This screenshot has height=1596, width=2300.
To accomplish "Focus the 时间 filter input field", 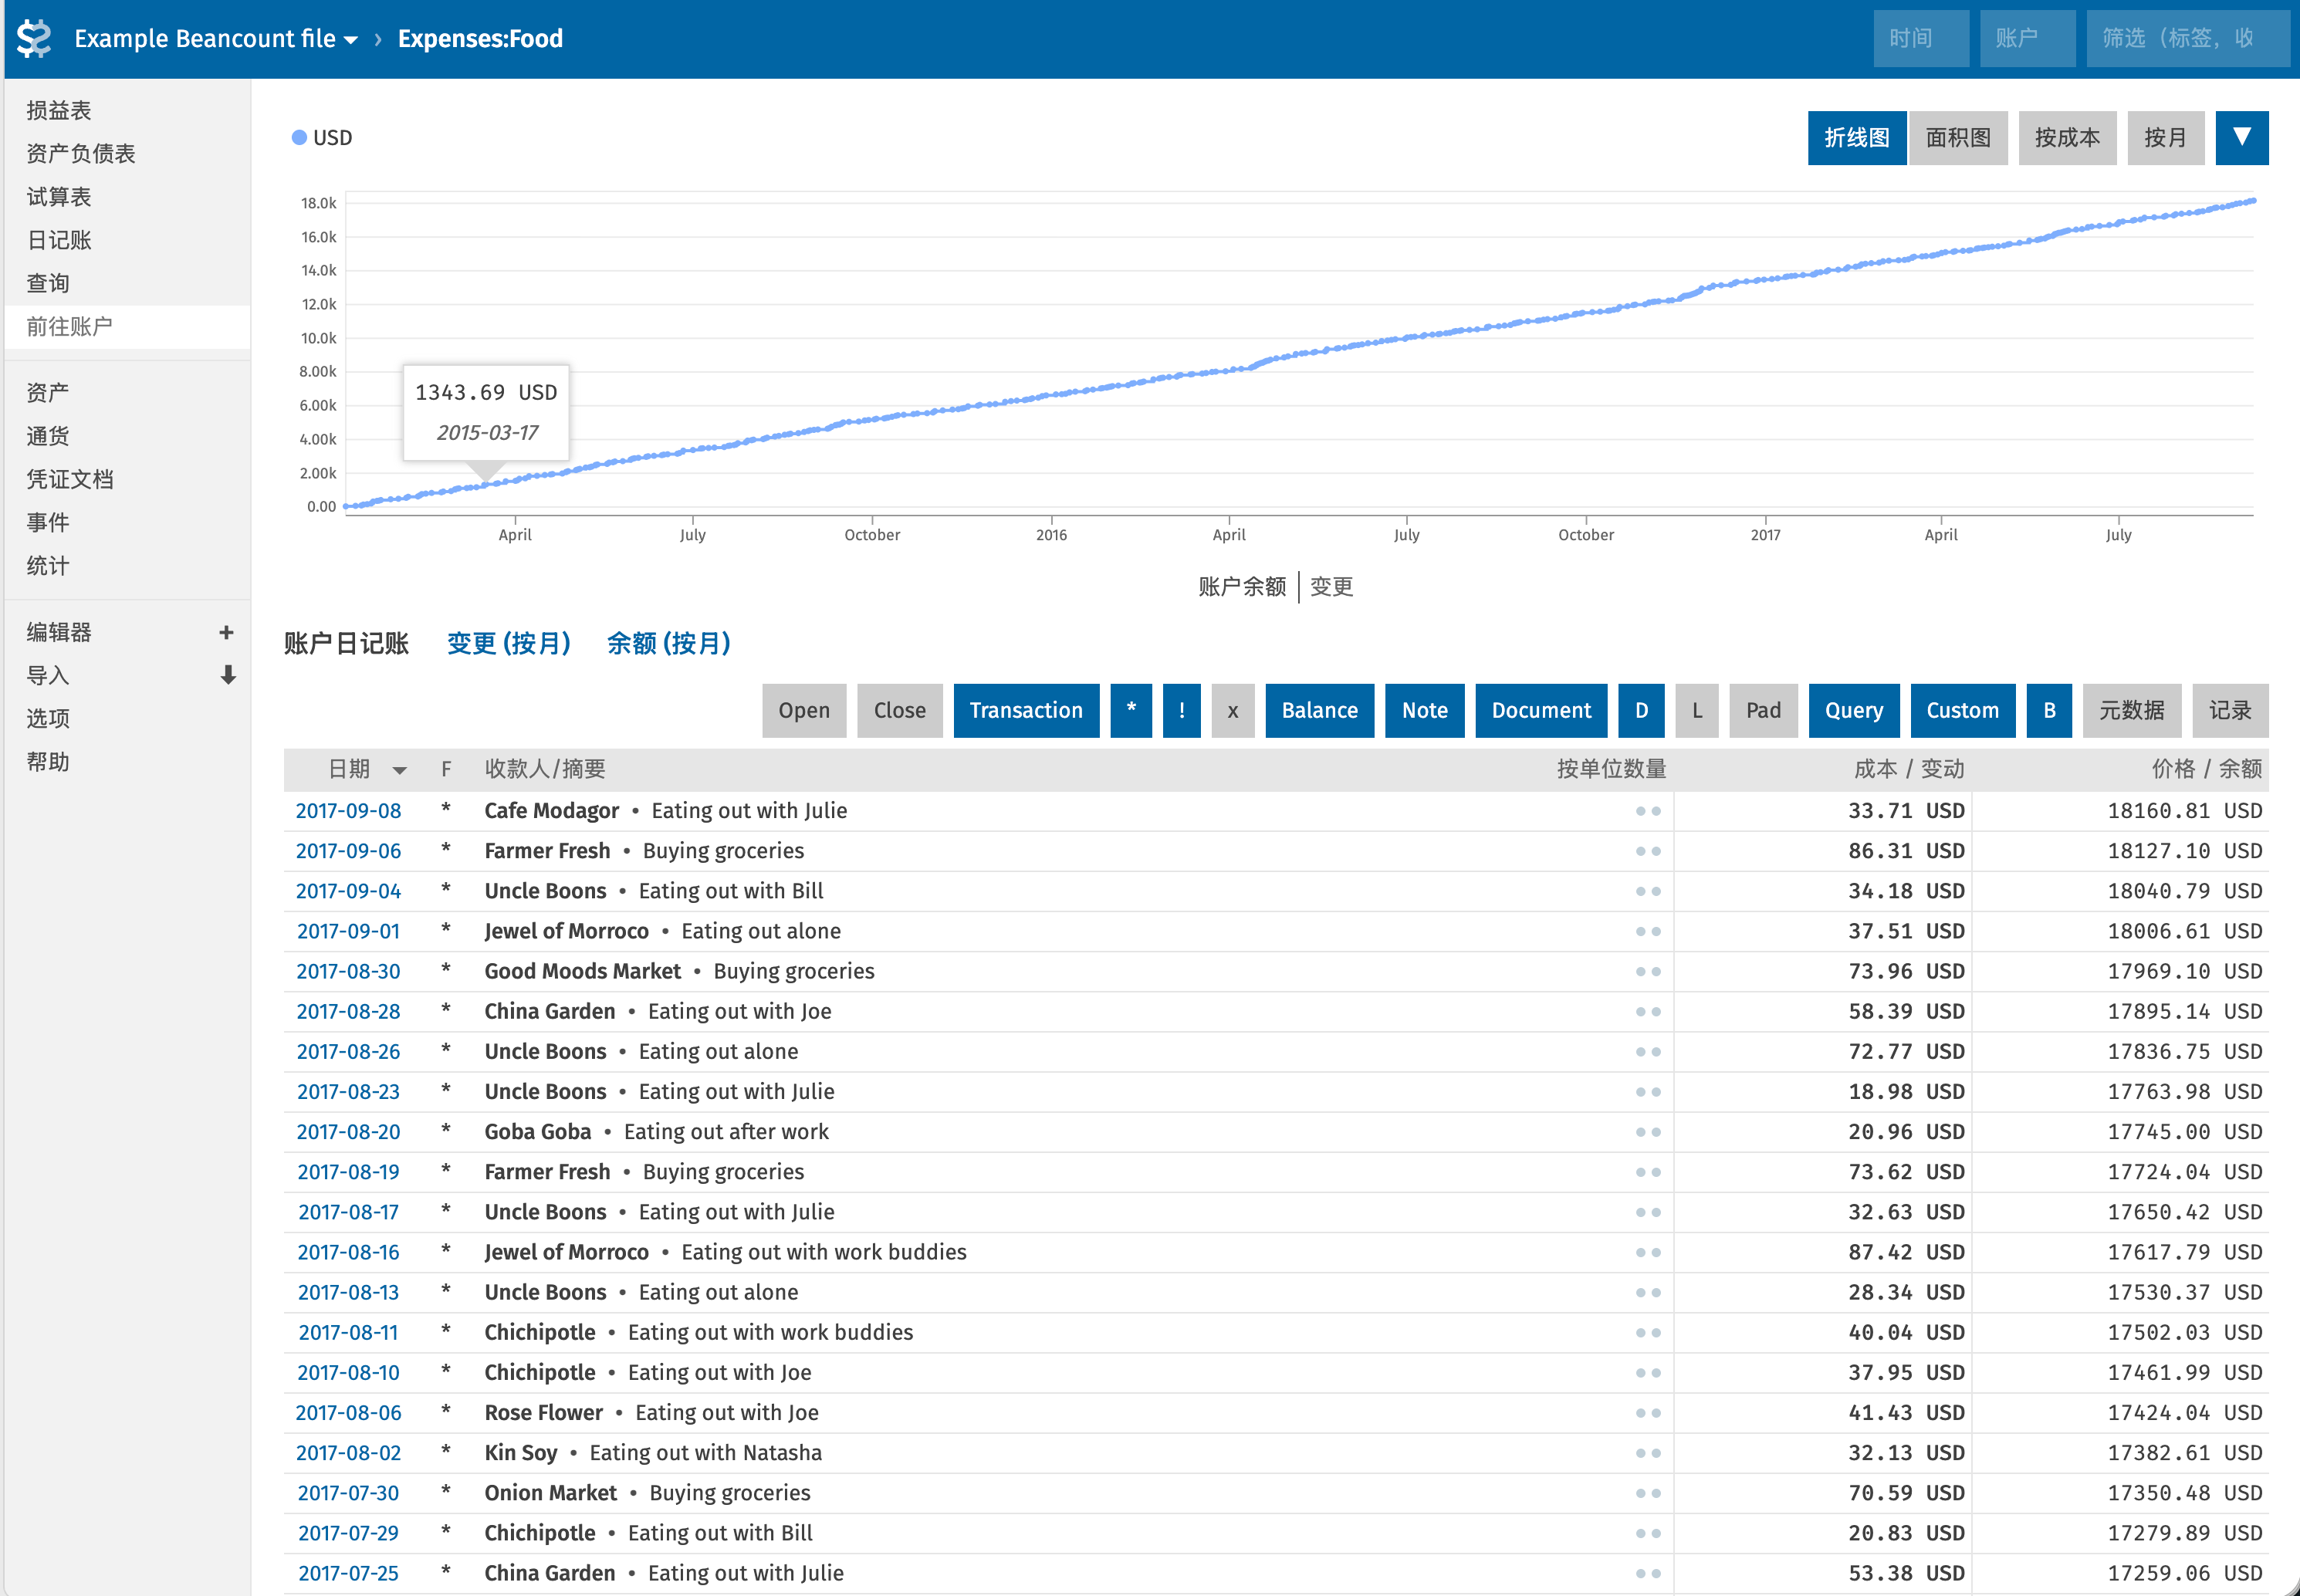I will click(x=1921, y=38).
